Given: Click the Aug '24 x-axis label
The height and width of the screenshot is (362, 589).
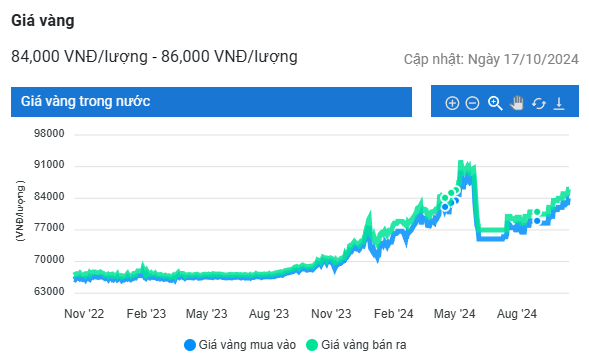Looking at the screenshot, I should (x=517, y=314).
